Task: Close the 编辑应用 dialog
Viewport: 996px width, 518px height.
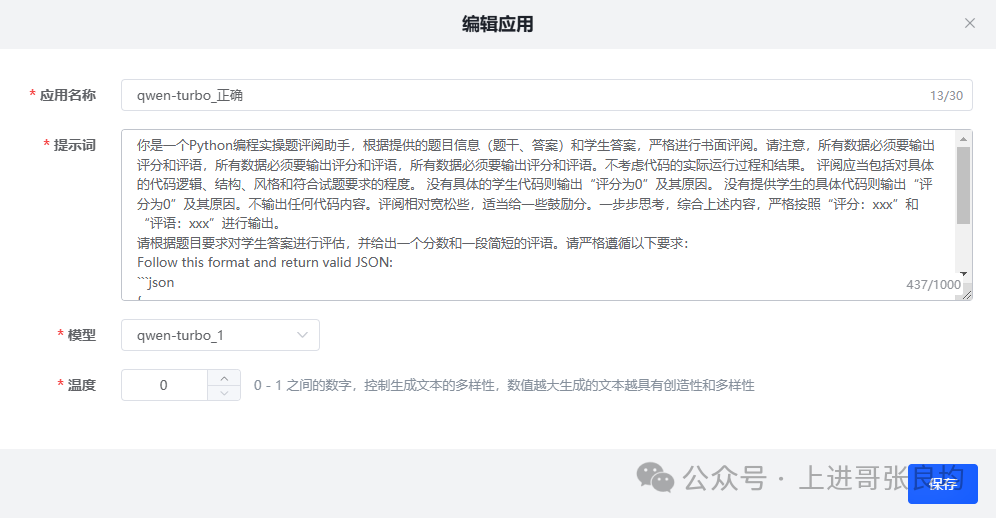Action: coord(969,24)
